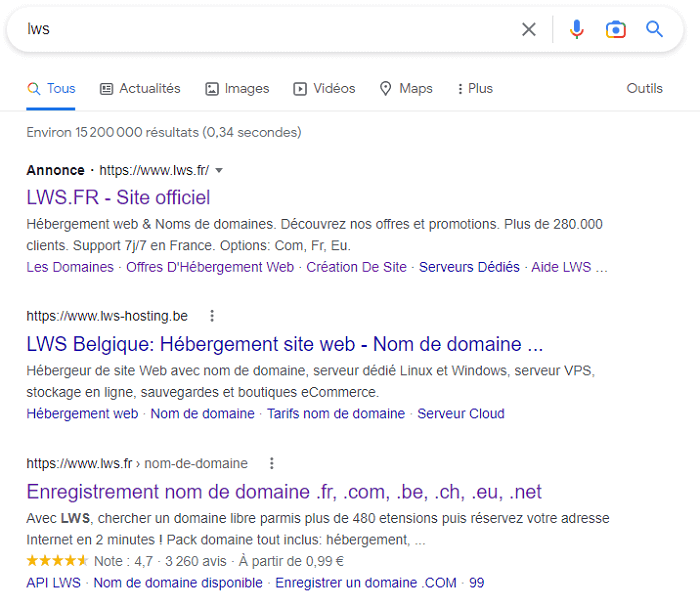This screenshot has height=606, width=700.
Task: Open the Aide LWS sitelink
Action: (x=561, y=267)
